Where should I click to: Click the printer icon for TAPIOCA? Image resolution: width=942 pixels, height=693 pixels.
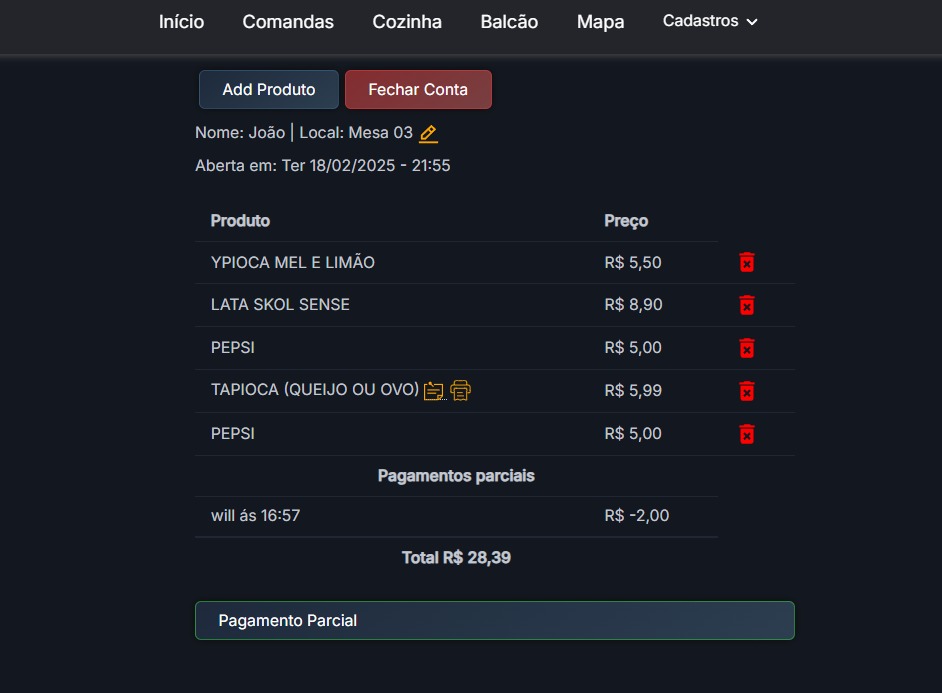(x=459, y=390)
